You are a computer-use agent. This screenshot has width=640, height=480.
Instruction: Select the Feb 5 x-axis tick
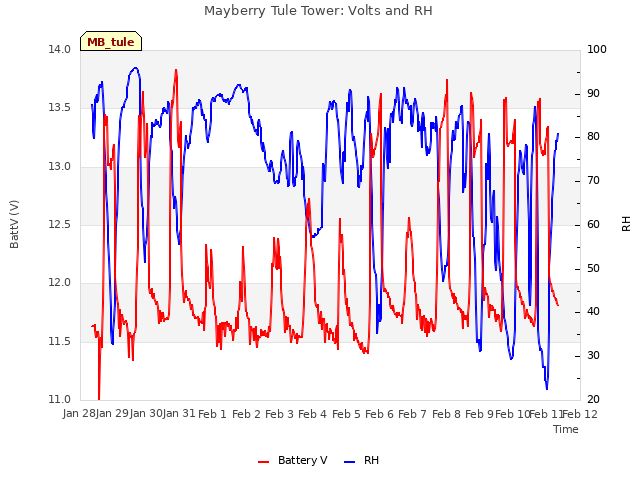(x=346, y=414)
